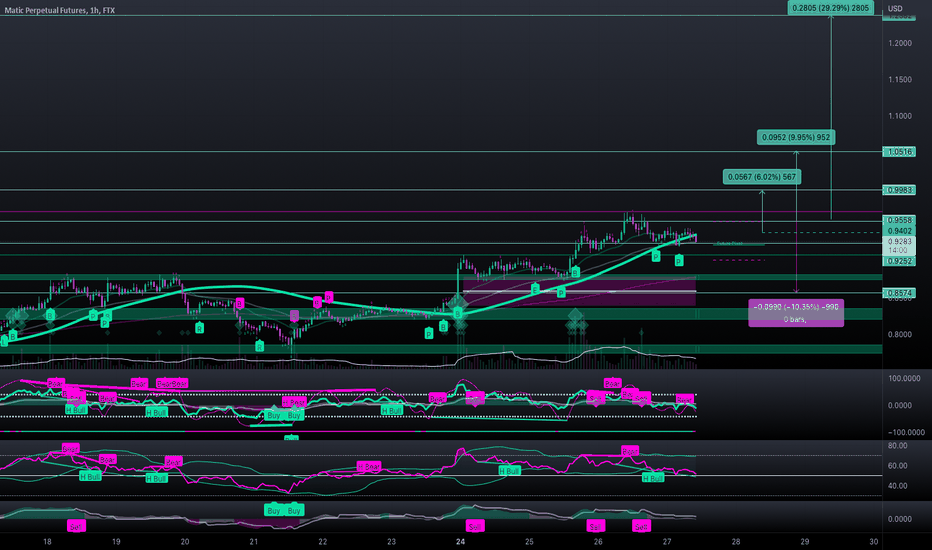Click the 1.2000 price axis value

[899, 43]
